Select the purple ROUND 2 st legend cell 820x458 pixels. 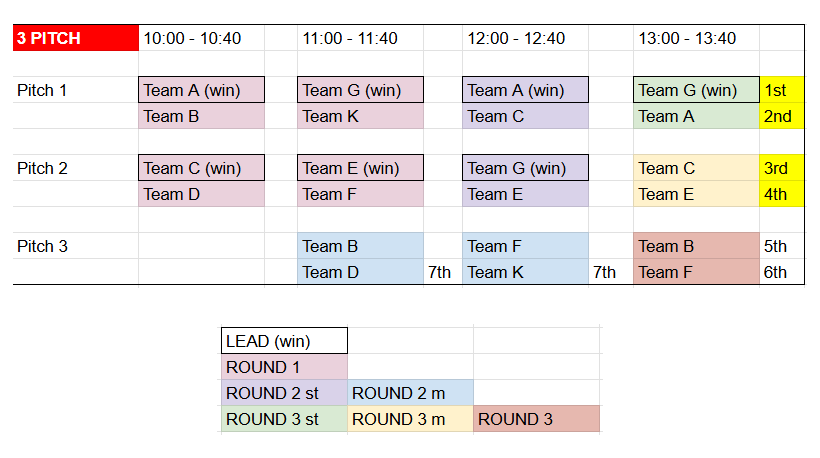tap(284, 393)
